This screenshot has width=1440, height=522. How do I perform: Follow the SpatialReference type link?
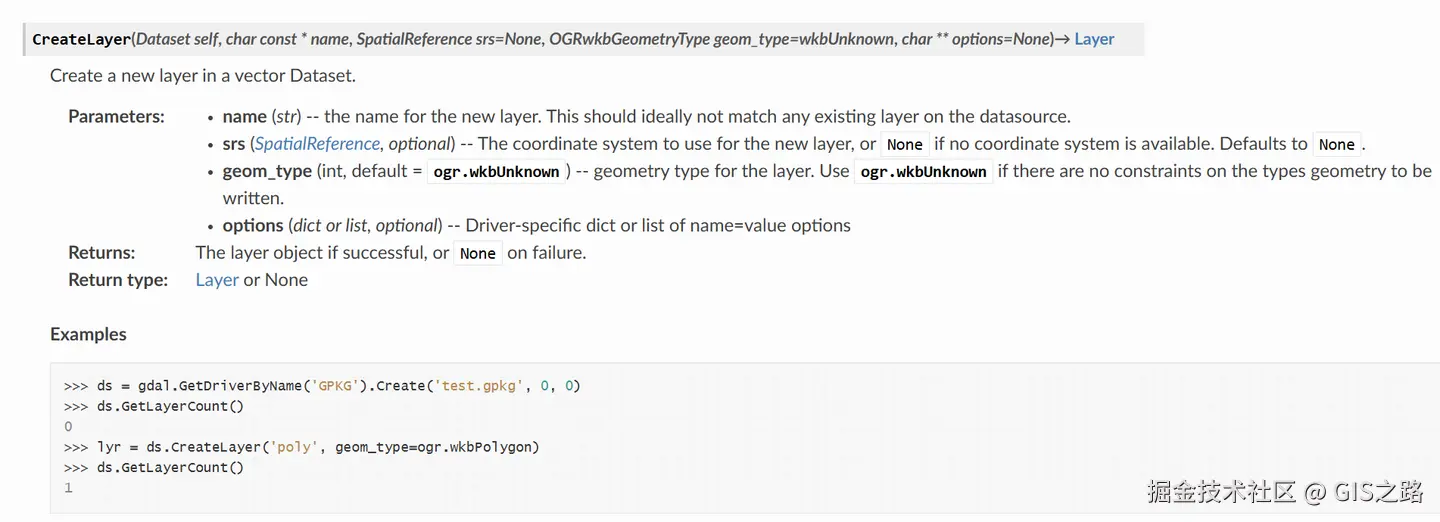[x=317, y=144]
